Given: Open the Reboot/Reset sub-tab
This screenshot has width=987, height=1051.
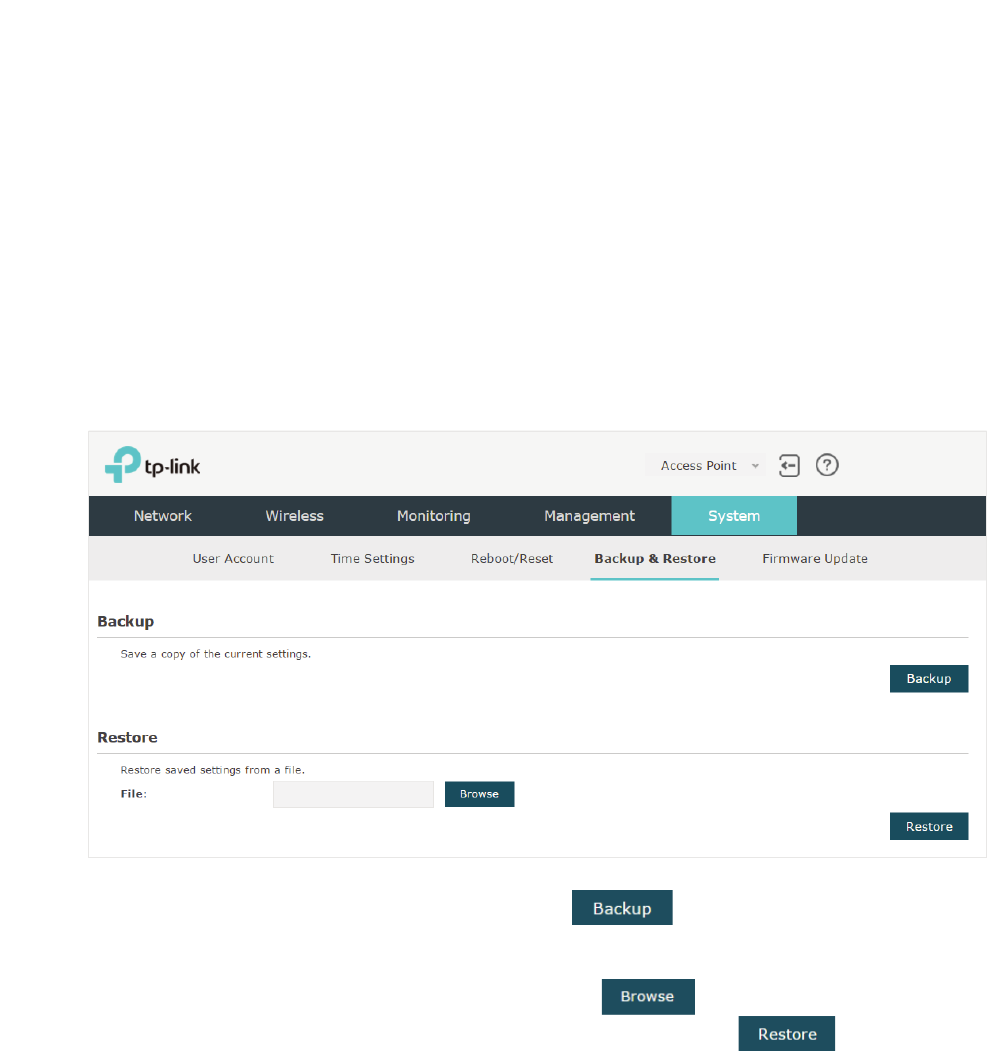Looking at the screenshot, I should (512, 558).
